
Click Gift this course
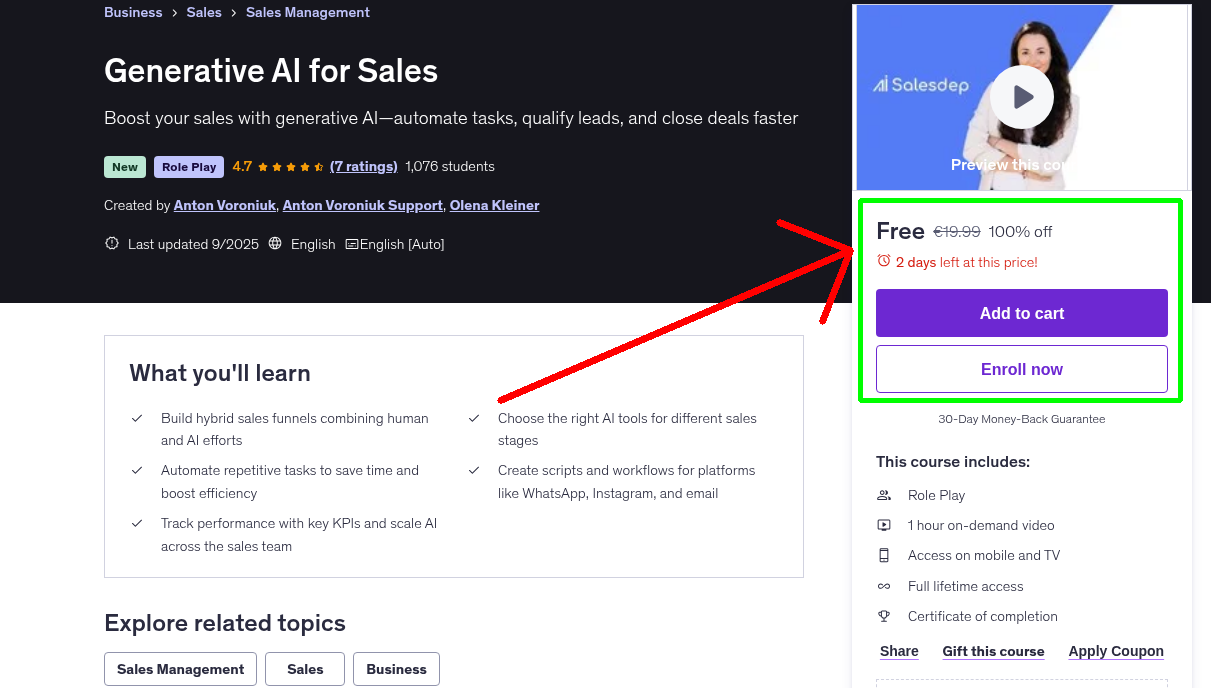click(993, 651)
